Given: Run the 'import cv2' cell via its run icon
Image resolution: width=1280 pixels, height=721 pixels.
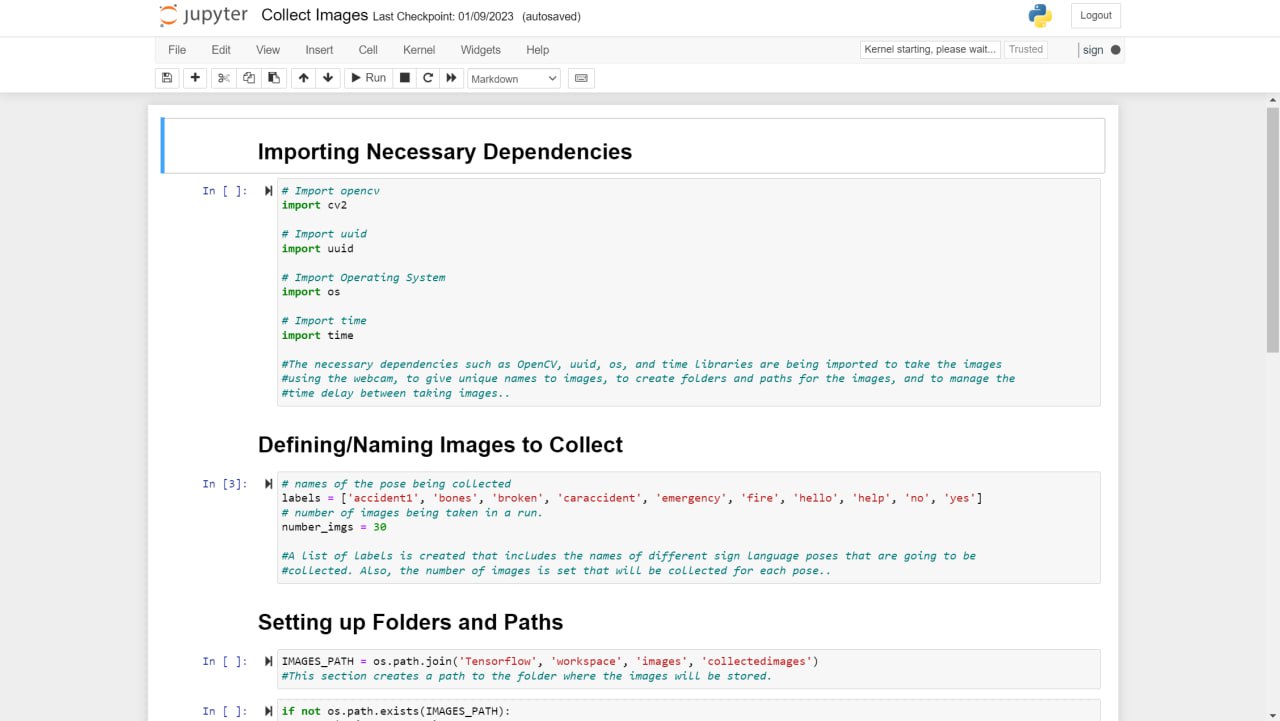Looking at the screenshot, I should click(x=268, y=191).
